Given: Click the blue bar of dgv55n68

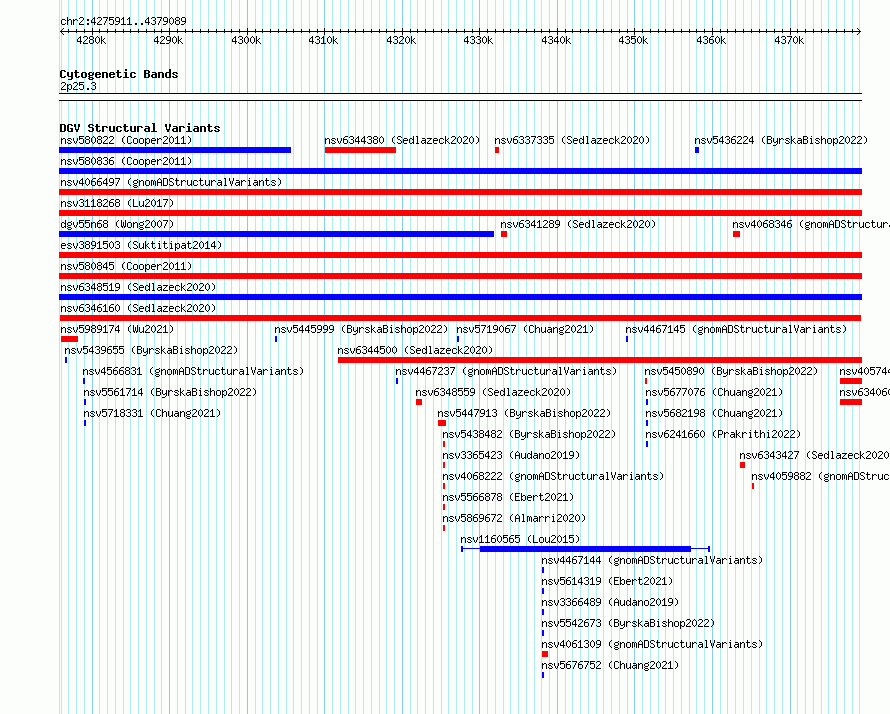Looking at the screenshot, I should pyautogui.click(x=276, y=234).
